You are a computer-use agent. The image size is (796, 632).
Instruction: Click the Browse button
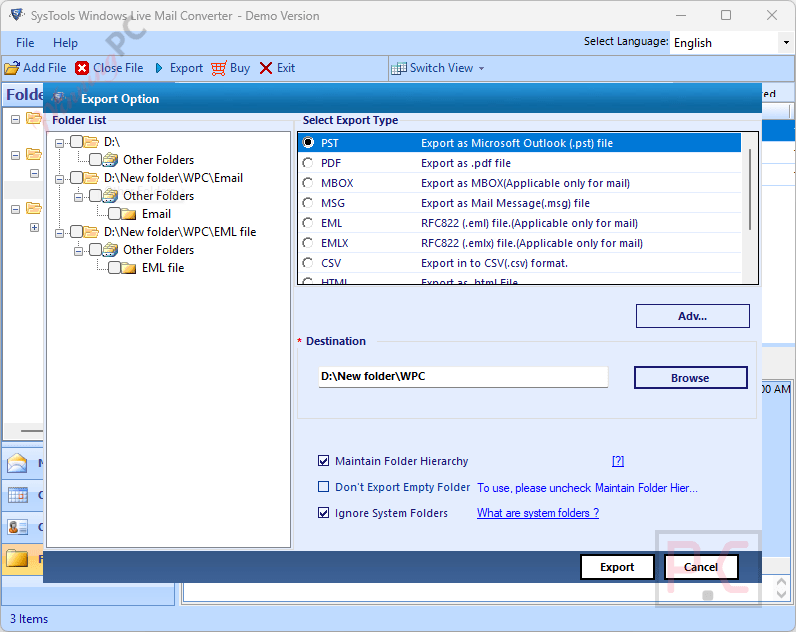tap(690, 378)
